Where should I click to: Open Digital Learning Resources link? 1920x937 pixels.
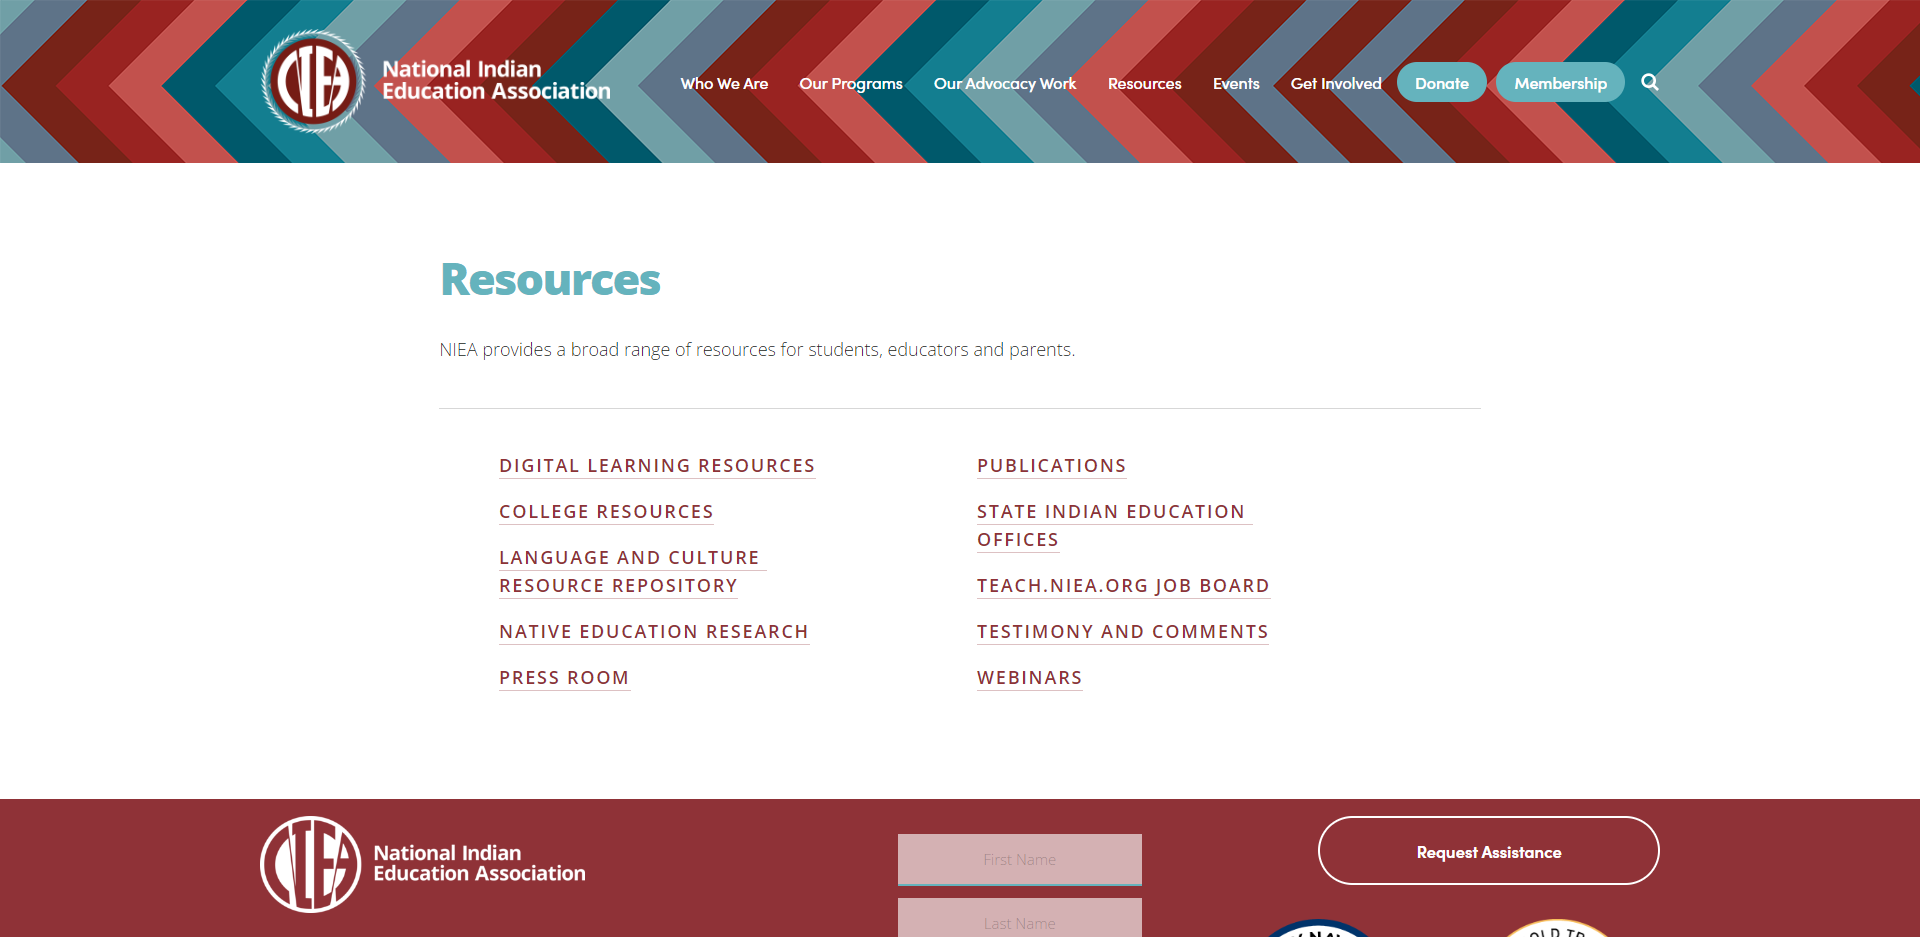[x=657, y=466]
